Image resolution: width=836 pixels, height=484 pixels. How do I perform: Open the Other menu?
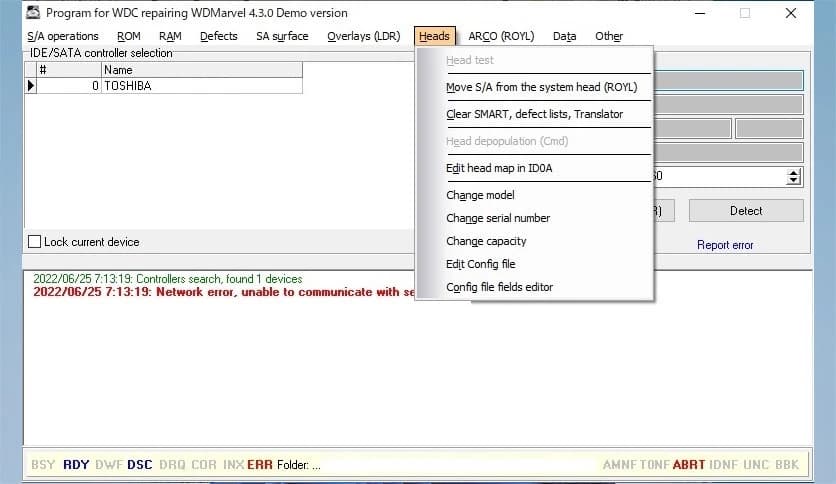(609, 36)
